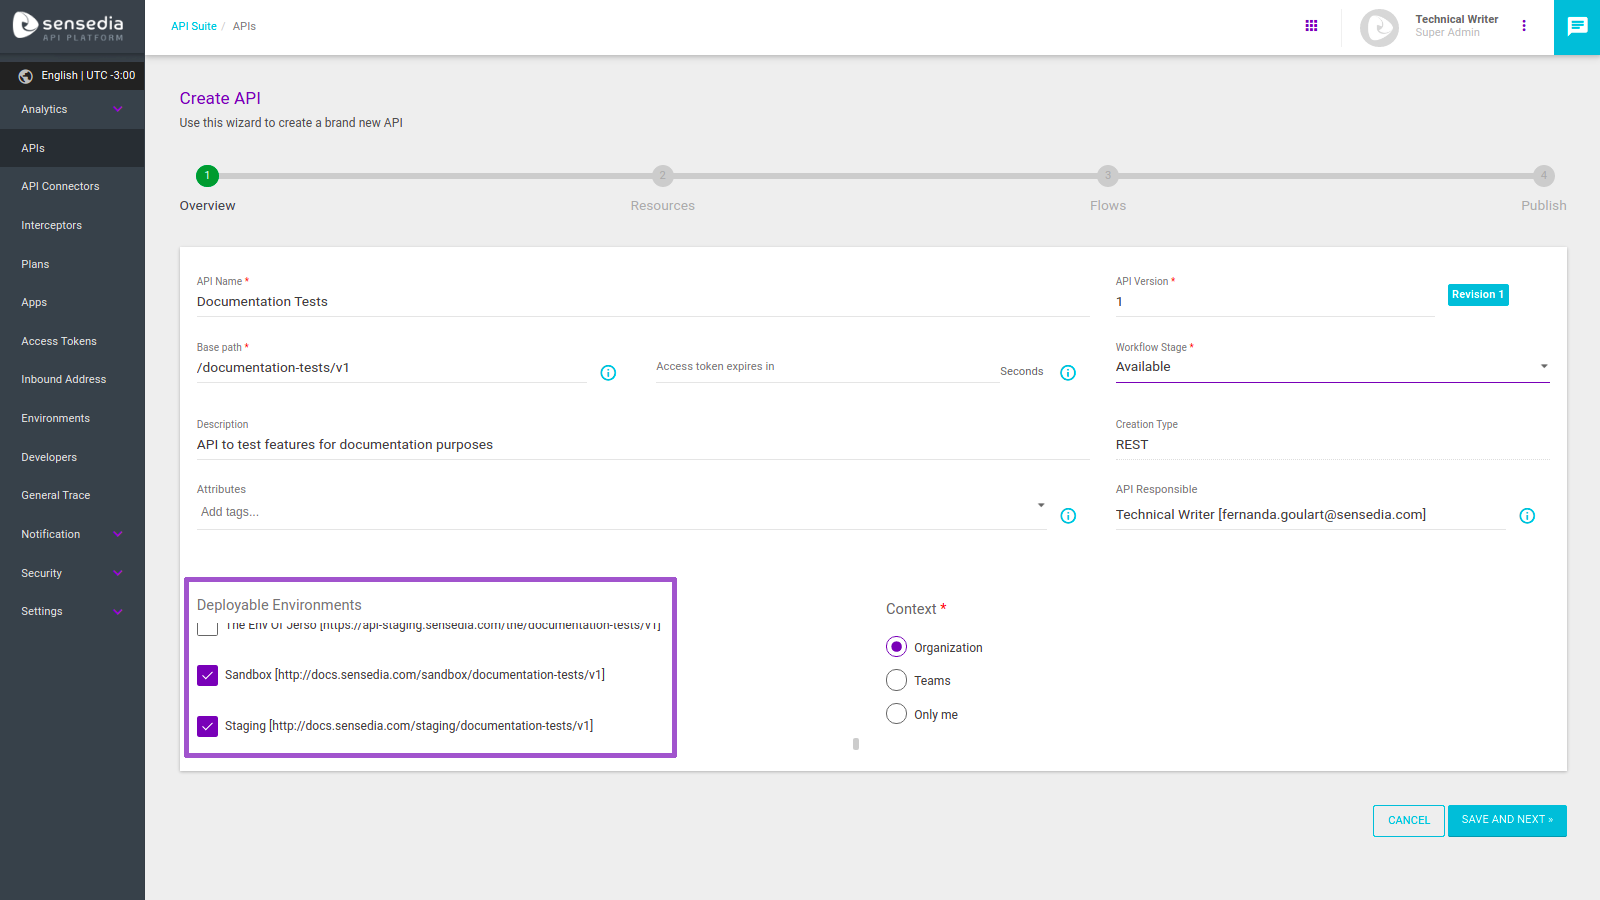Screen dimensions: 1600x900
Task: Open the apps grid icon in top bar
Action: [x=1311, y=25]
